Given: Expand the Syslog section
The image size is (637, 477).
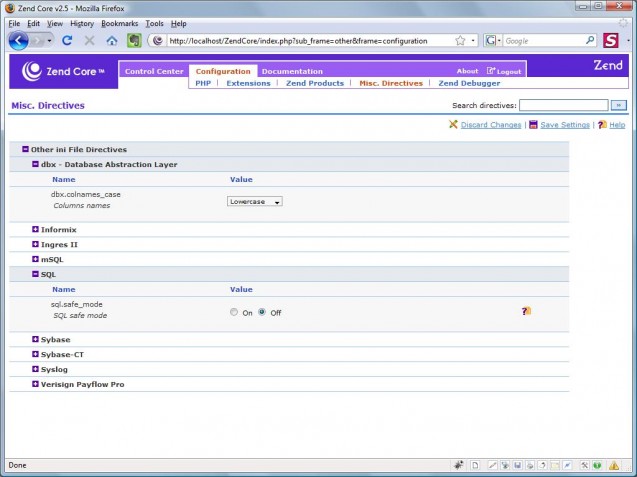Looking at the screenshot, I should 35,369.
